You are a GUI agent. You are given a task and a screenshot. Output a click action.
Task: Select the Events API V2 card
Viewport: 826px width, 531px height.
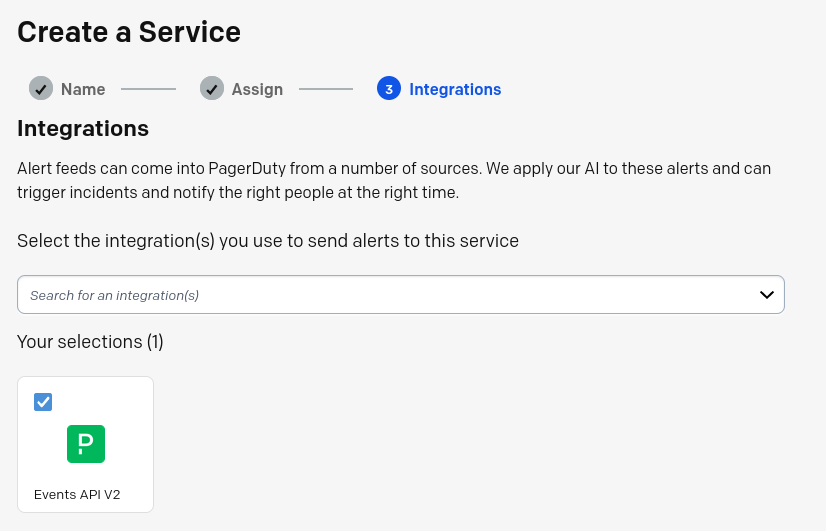tap(85, 444)
